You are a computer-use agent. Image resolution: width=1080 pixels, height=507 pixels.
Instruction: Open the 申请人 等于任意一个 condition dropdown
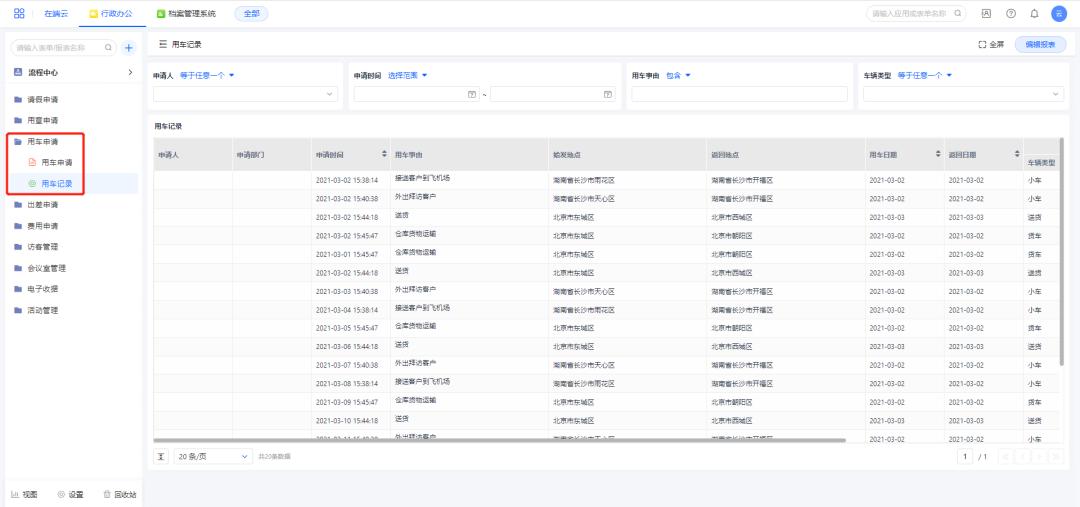tap(207, 75)
